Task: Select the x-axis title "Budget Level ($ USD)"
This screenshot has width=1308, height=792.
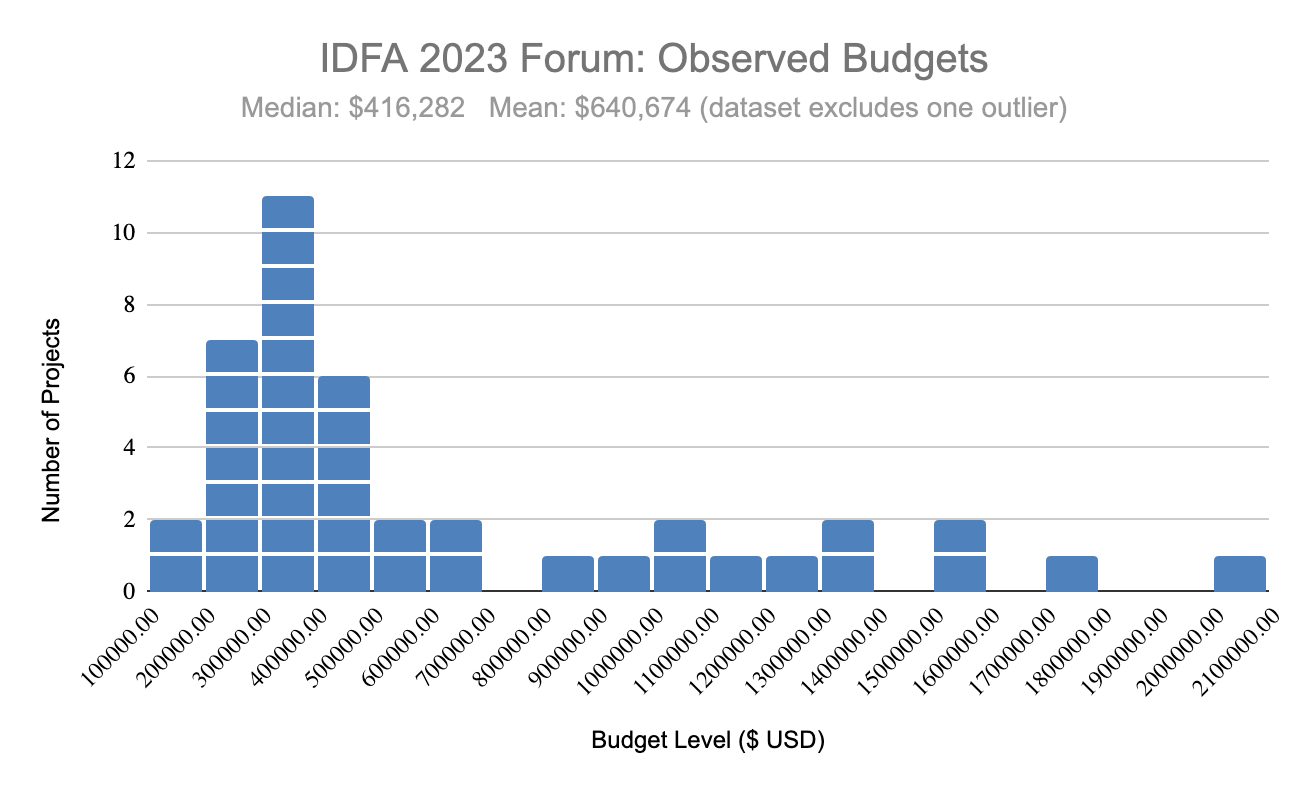Action: (x=708, y=741)
